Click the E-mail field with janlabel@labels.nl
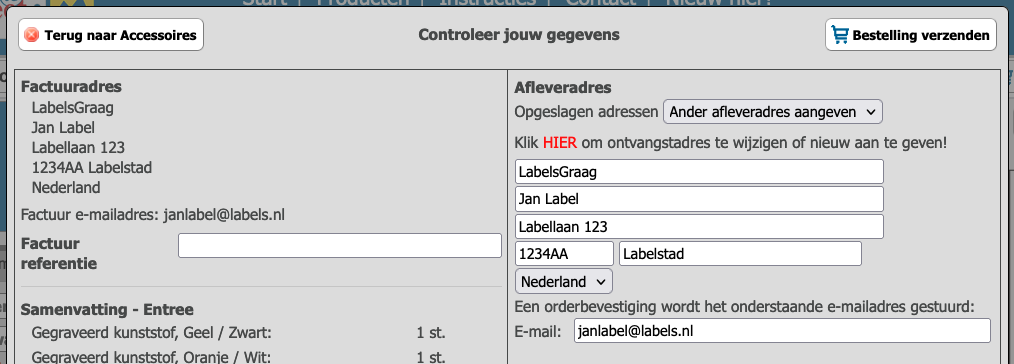This screenshot has width=1014, height=364. coord(782,330)
